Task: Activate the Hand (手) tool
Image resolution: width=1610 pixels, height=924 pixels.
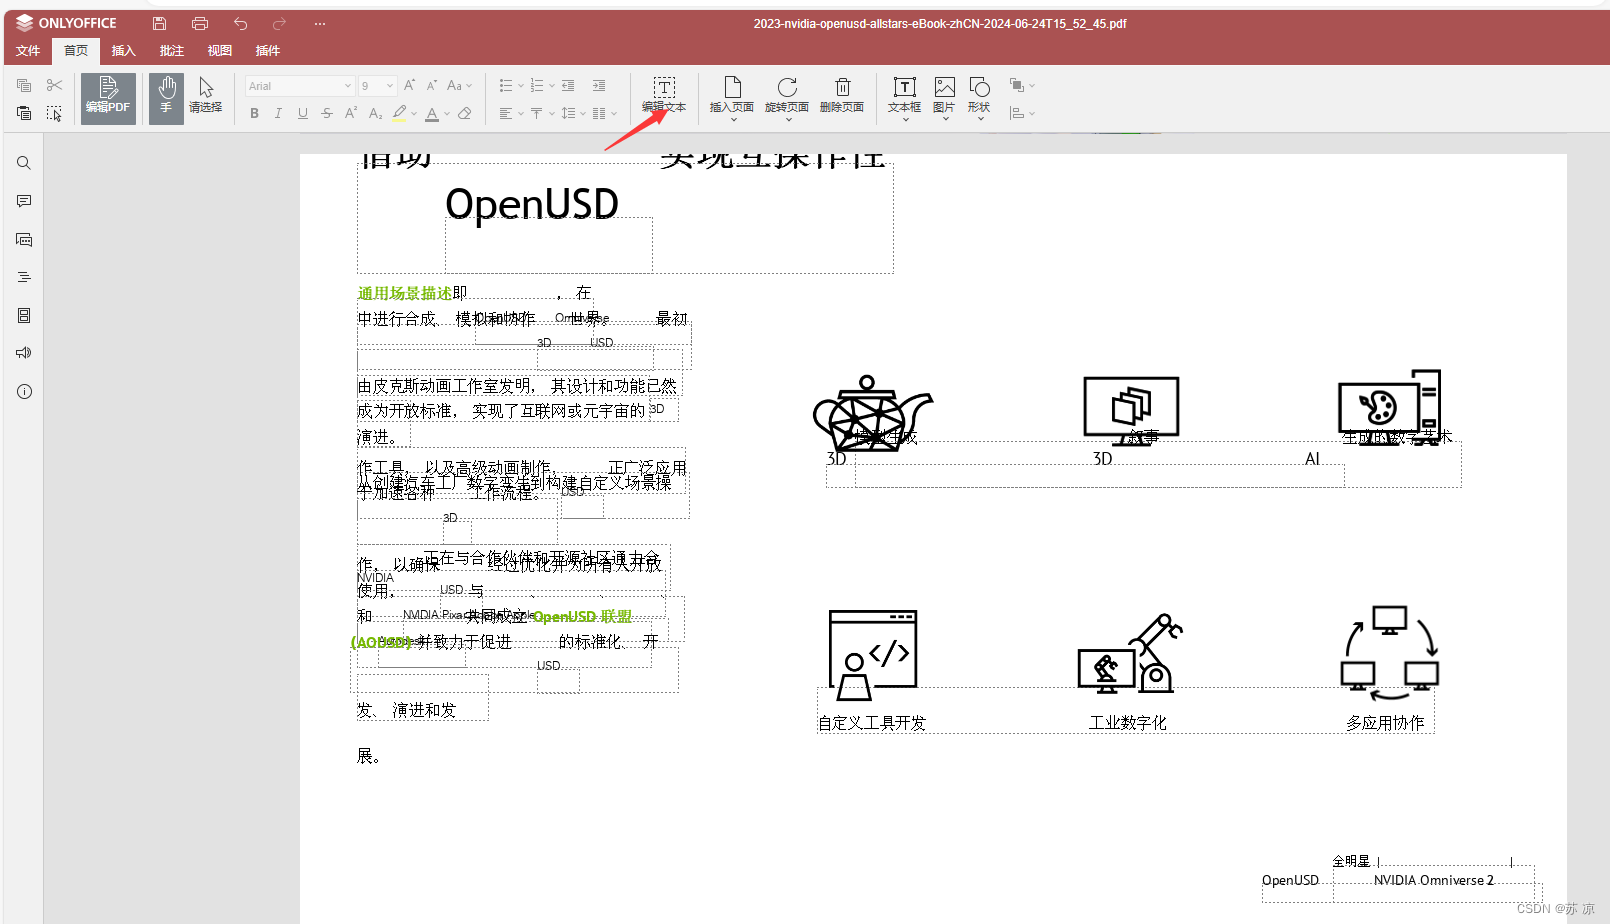Action: 167,98
